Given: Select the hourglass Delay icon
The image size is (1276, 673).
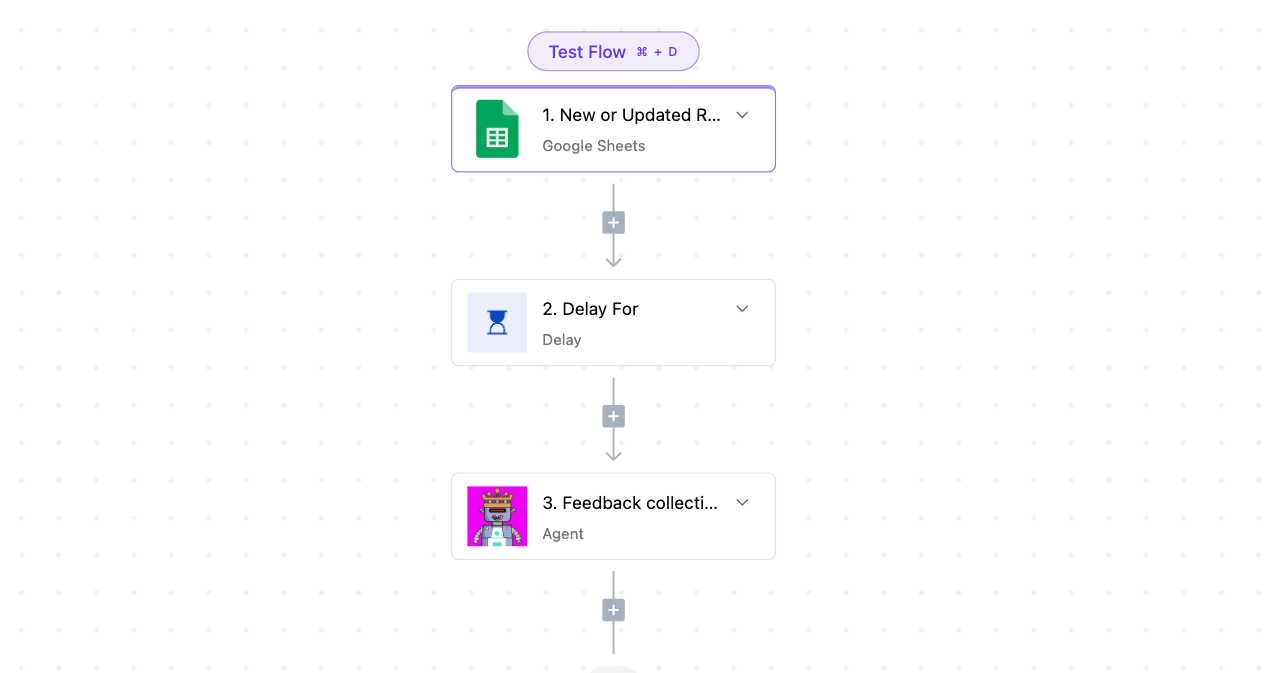Looking at the screenshot, I should (497, 322).
